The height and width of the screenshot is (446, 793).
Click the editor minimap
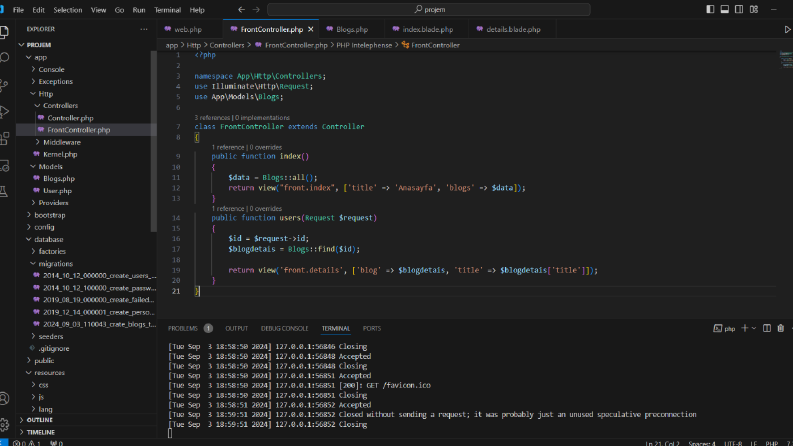(x=785, y=60)
